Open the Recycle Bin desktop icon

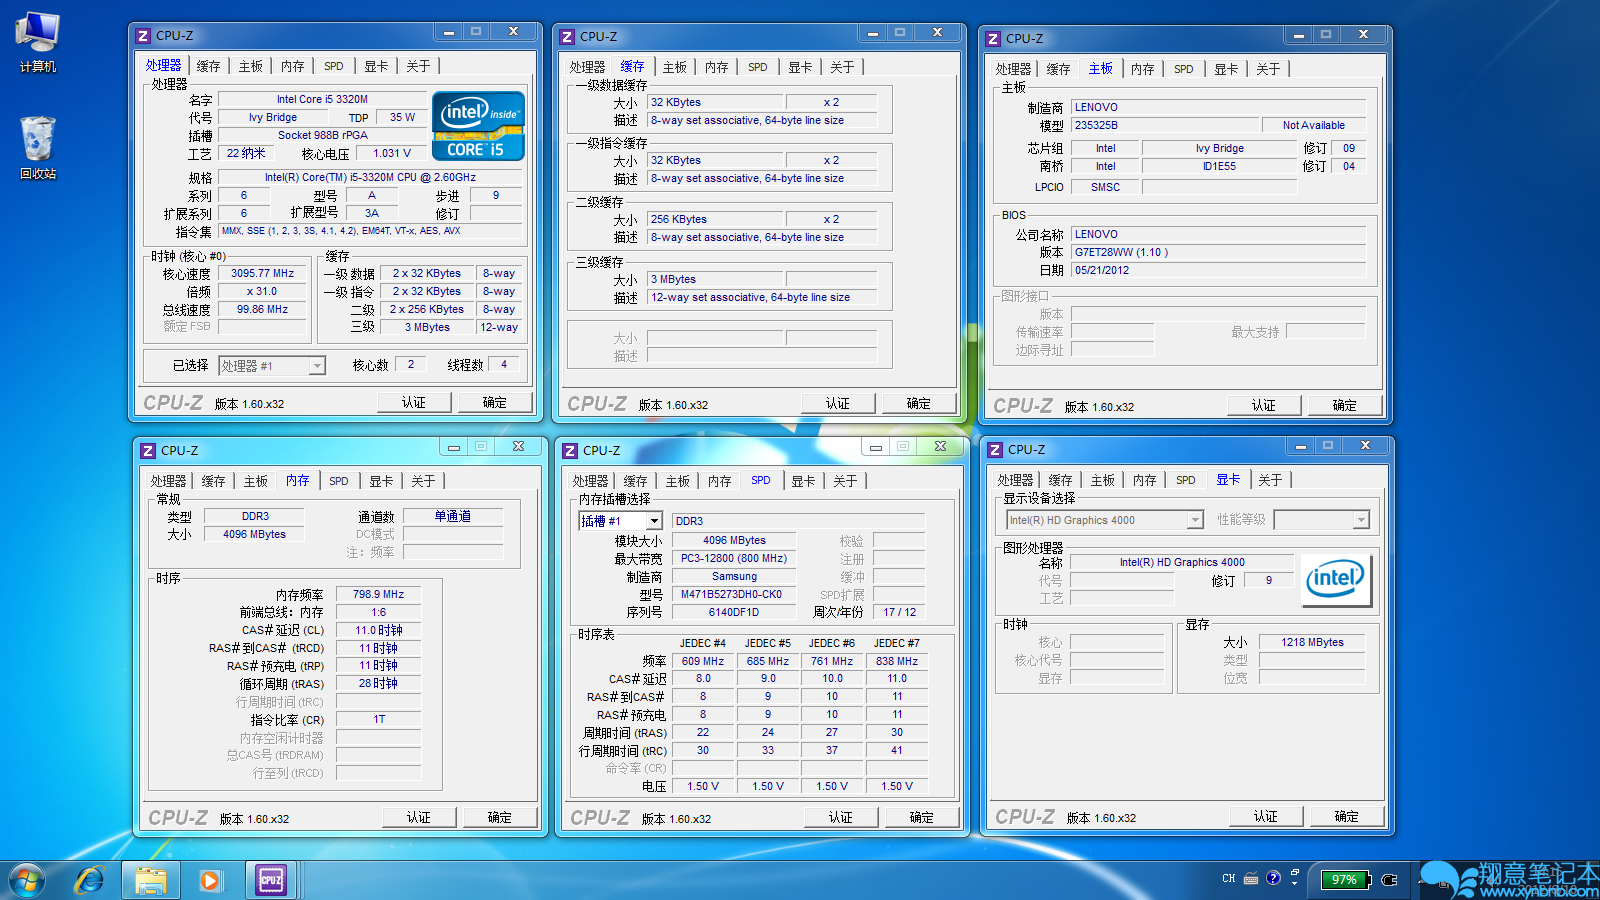click(x=37, y=147)
